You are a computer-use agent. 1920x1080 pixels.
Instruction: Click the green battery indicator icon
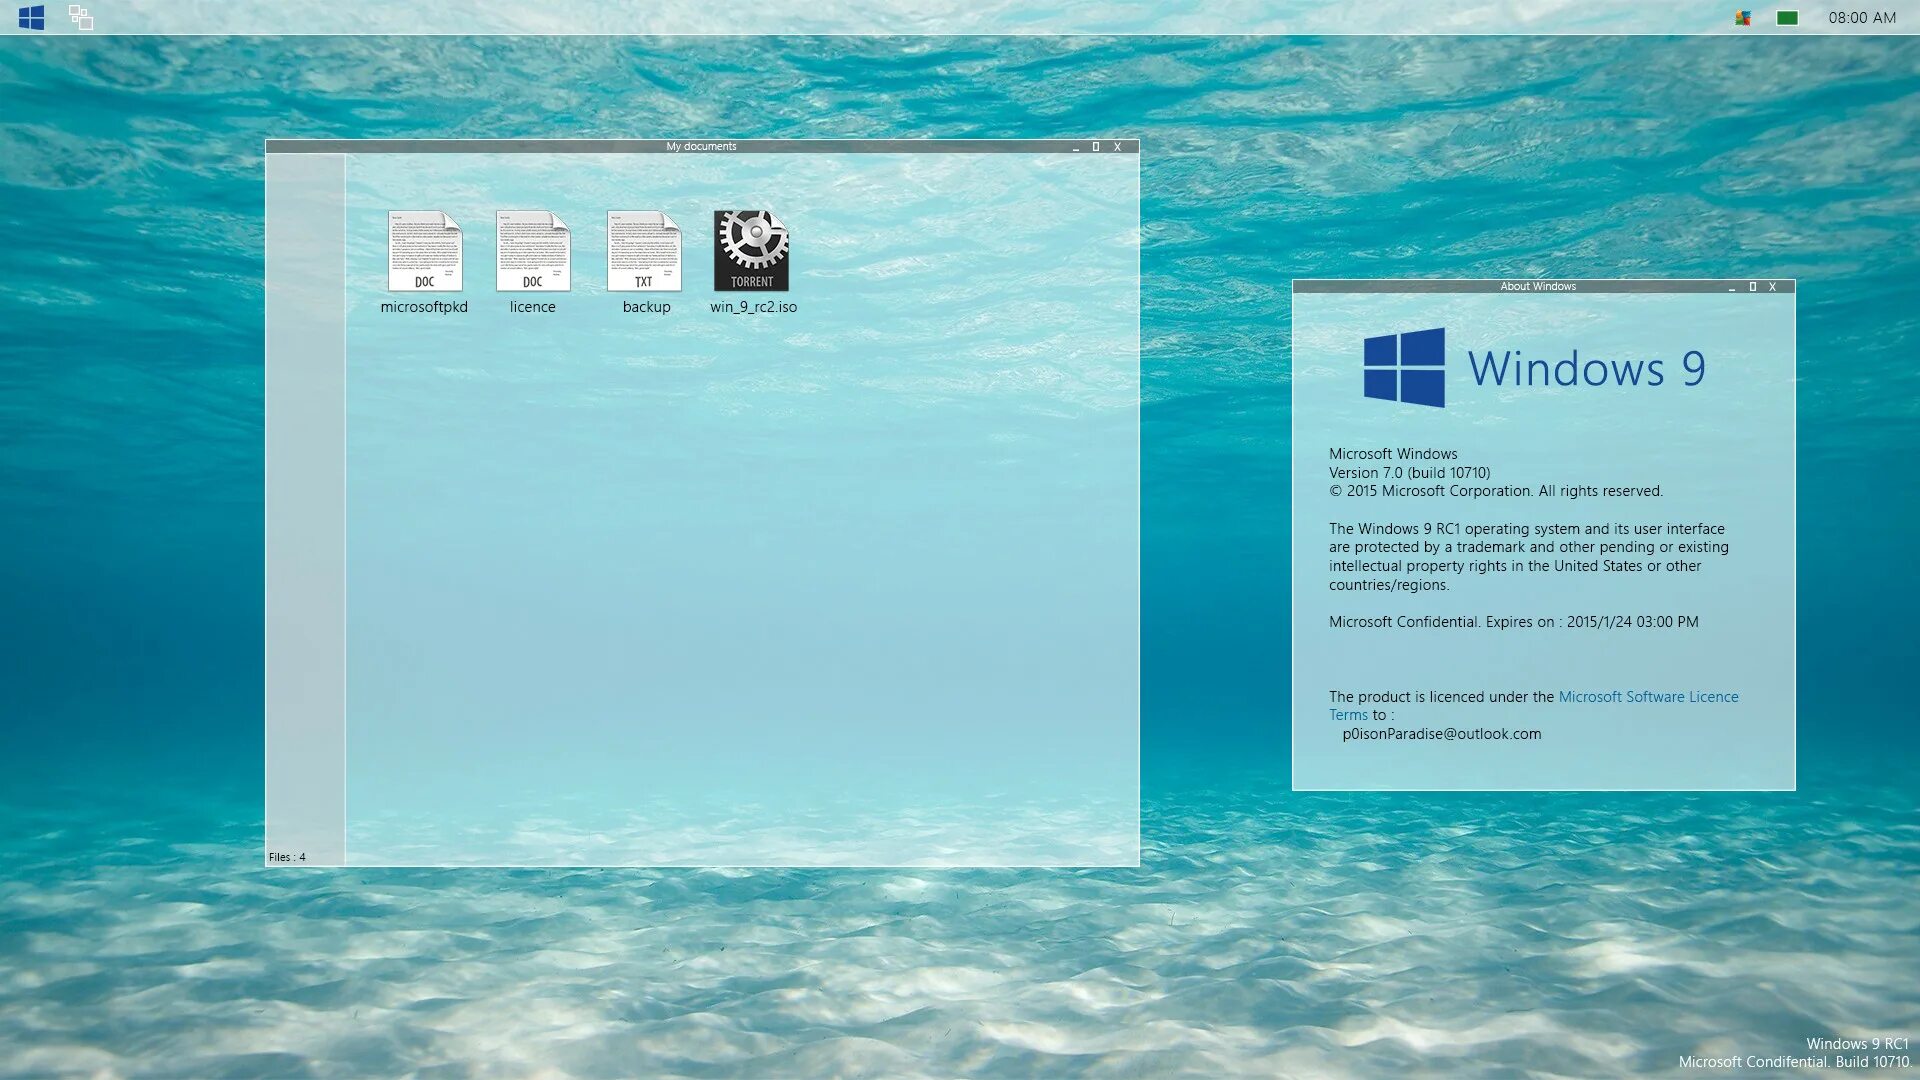click(1787, 18)
